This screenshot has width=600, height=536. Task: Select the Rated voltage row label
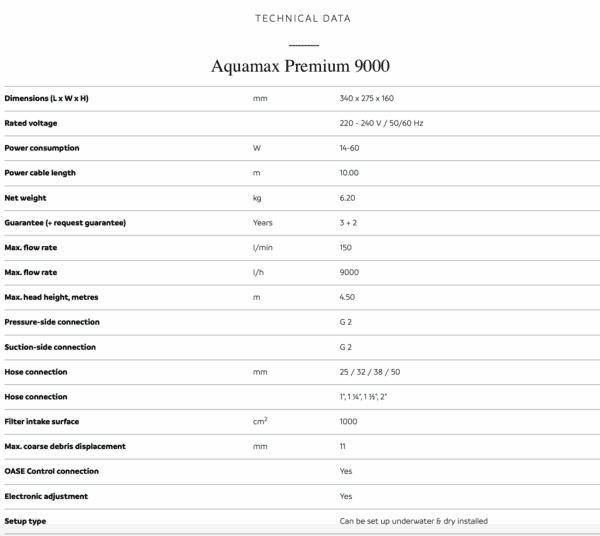[31, 123]
